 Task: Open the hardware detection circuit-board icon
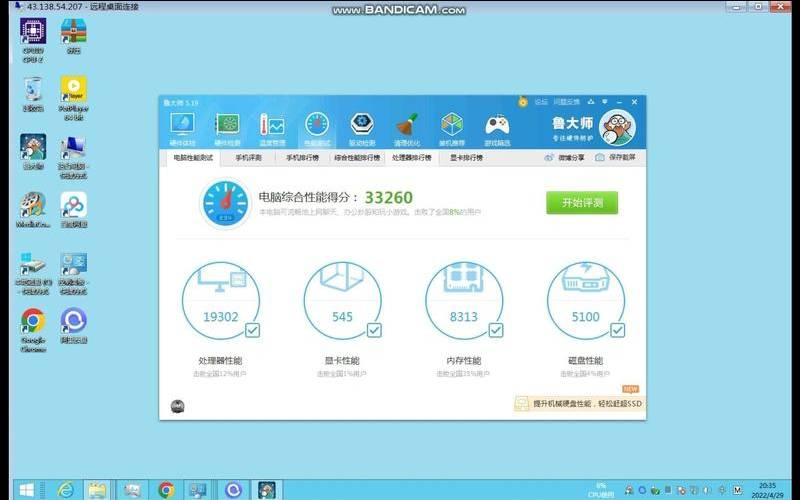(228, 124)
